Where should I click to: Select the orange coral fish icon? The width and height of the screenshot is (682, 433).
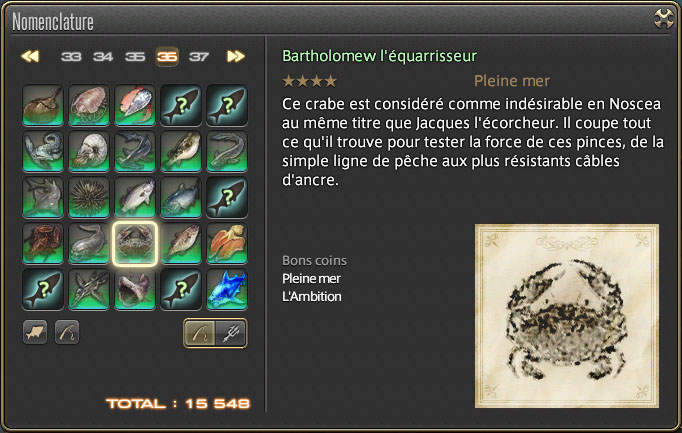tap(227, 243)
